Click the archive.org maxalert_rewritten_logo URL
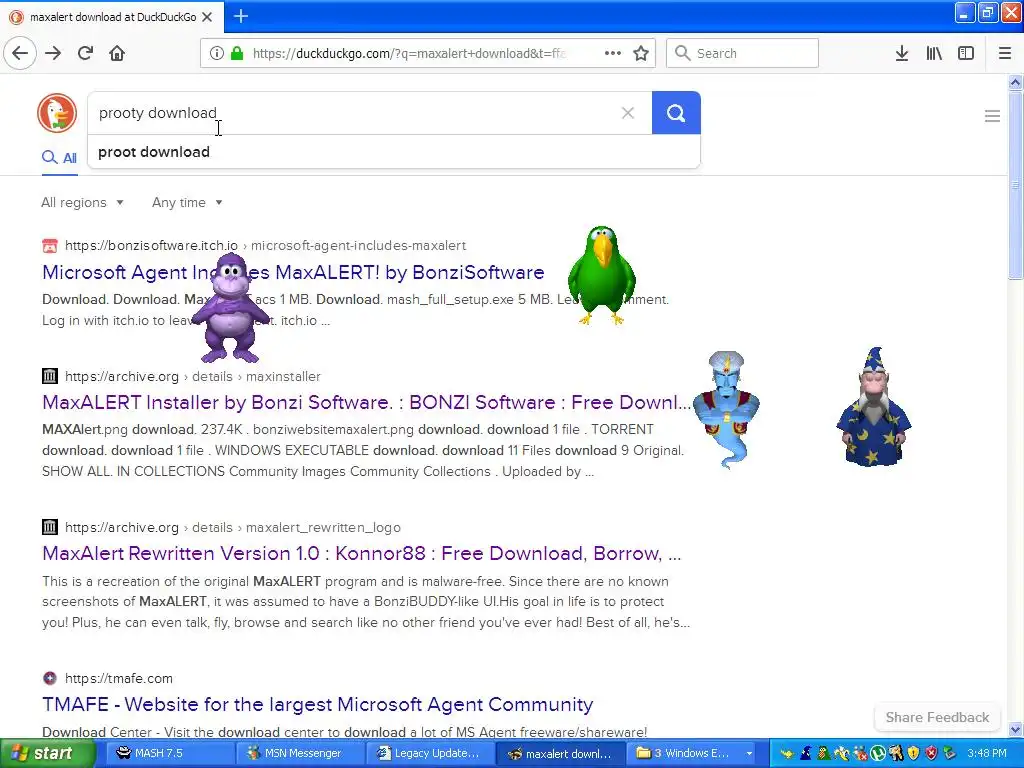 [x=232, y=527]
